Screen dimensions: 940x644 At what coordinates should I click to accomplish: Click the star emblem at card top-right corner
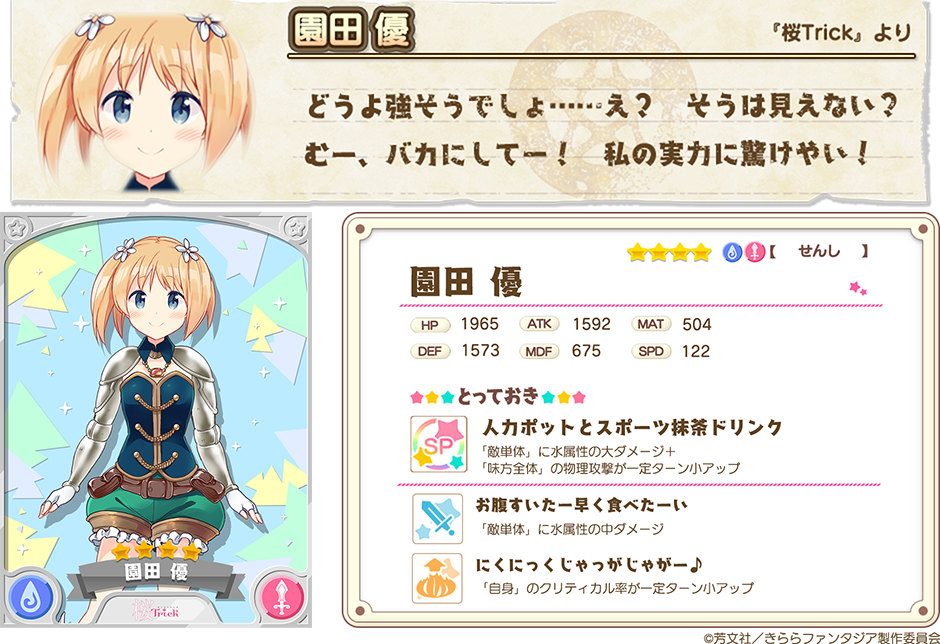[294, 228]
